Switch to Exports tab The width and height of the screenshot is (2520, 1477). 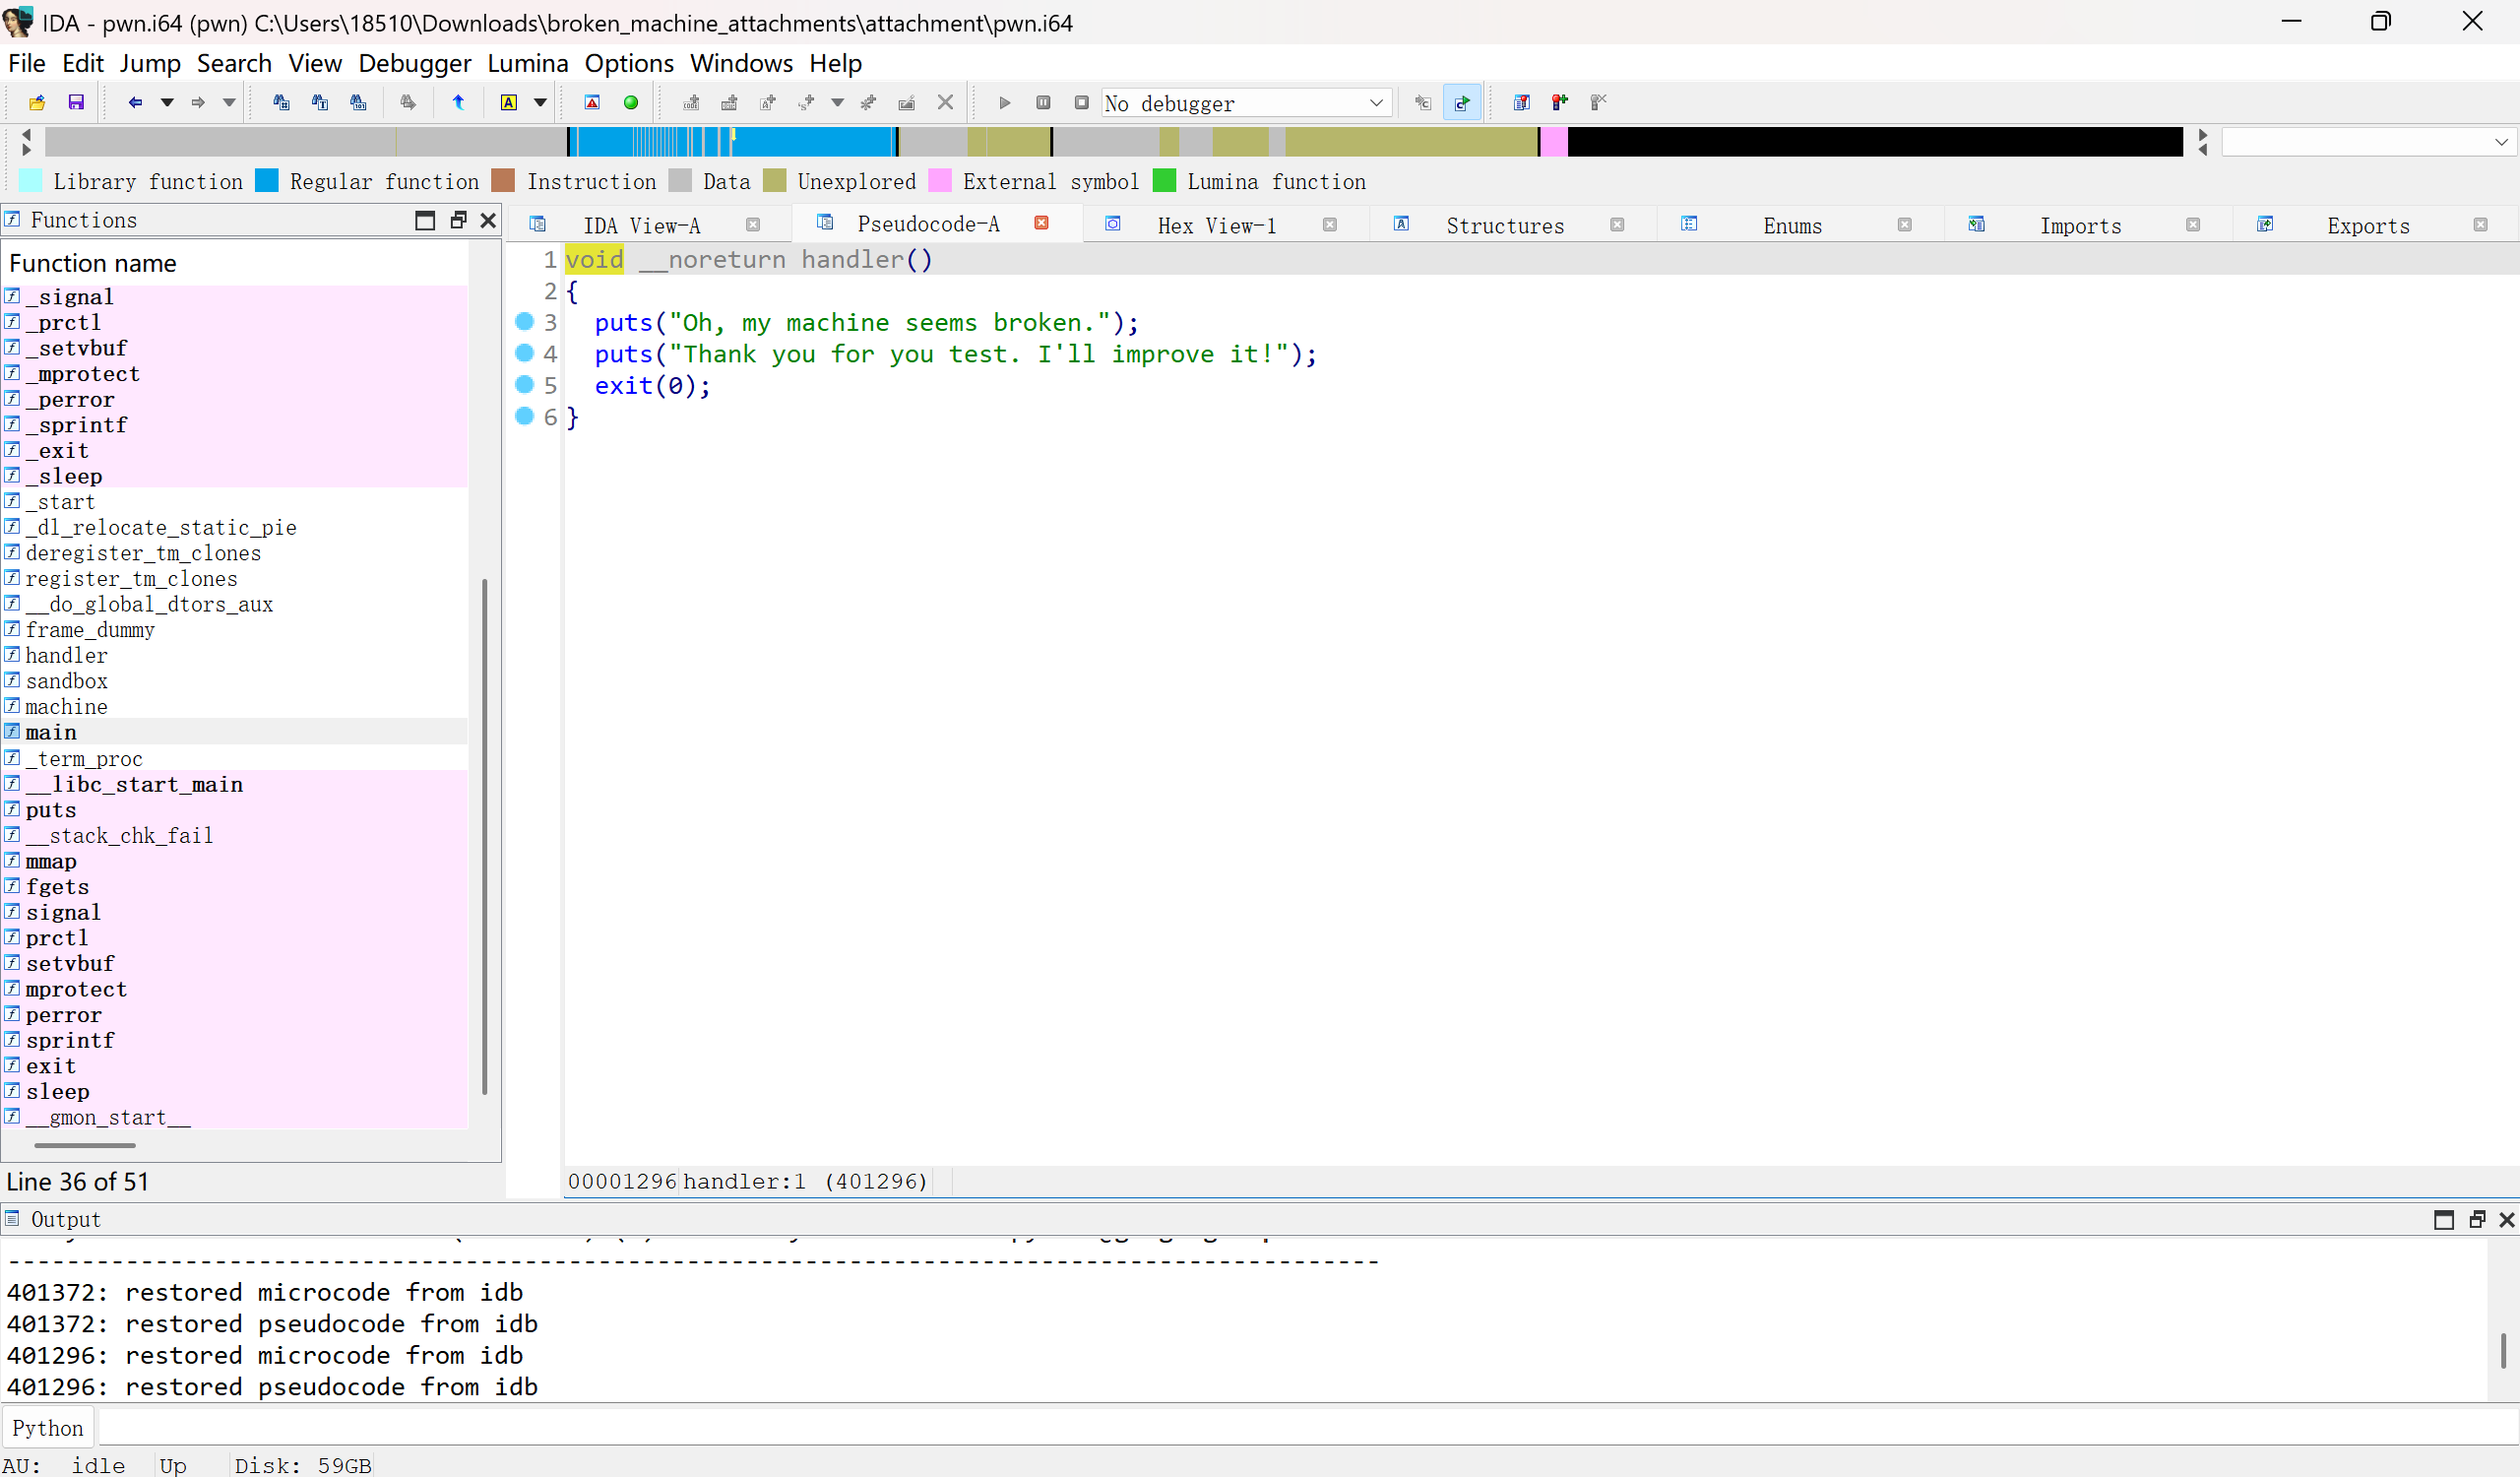pos(2368,225)
